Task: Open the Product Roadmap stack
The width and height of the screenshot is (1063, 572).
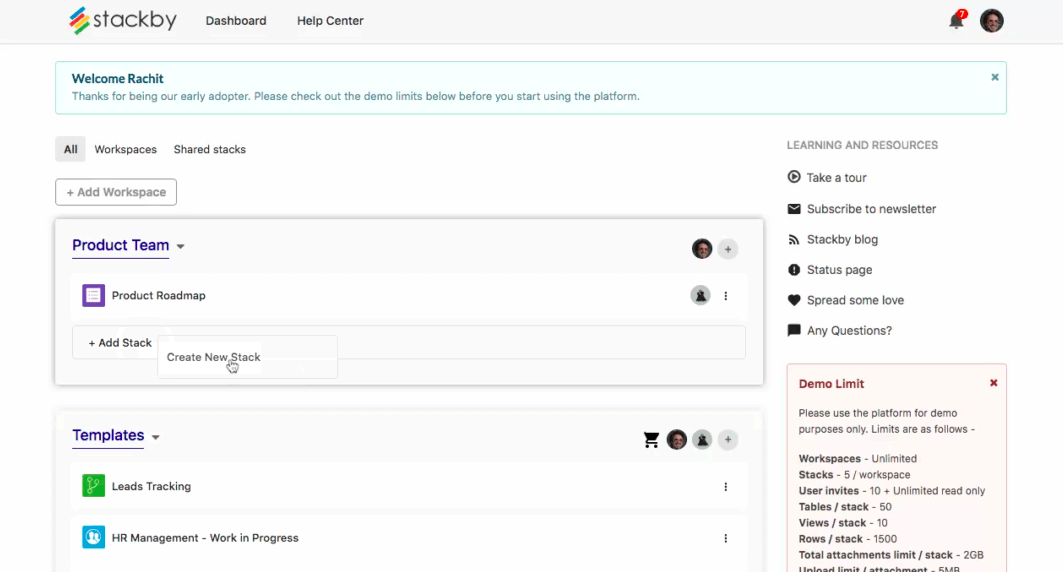Action: click(159, 295)
